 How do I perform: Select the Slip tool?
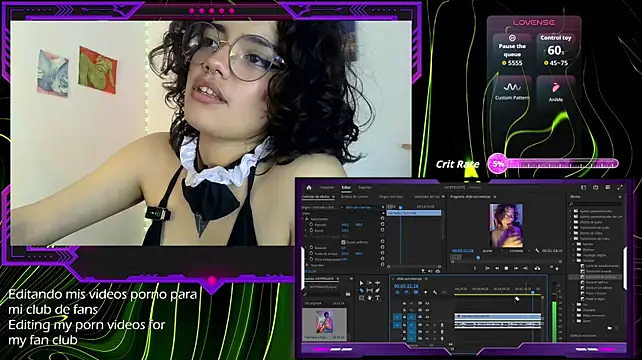point(370,290)
